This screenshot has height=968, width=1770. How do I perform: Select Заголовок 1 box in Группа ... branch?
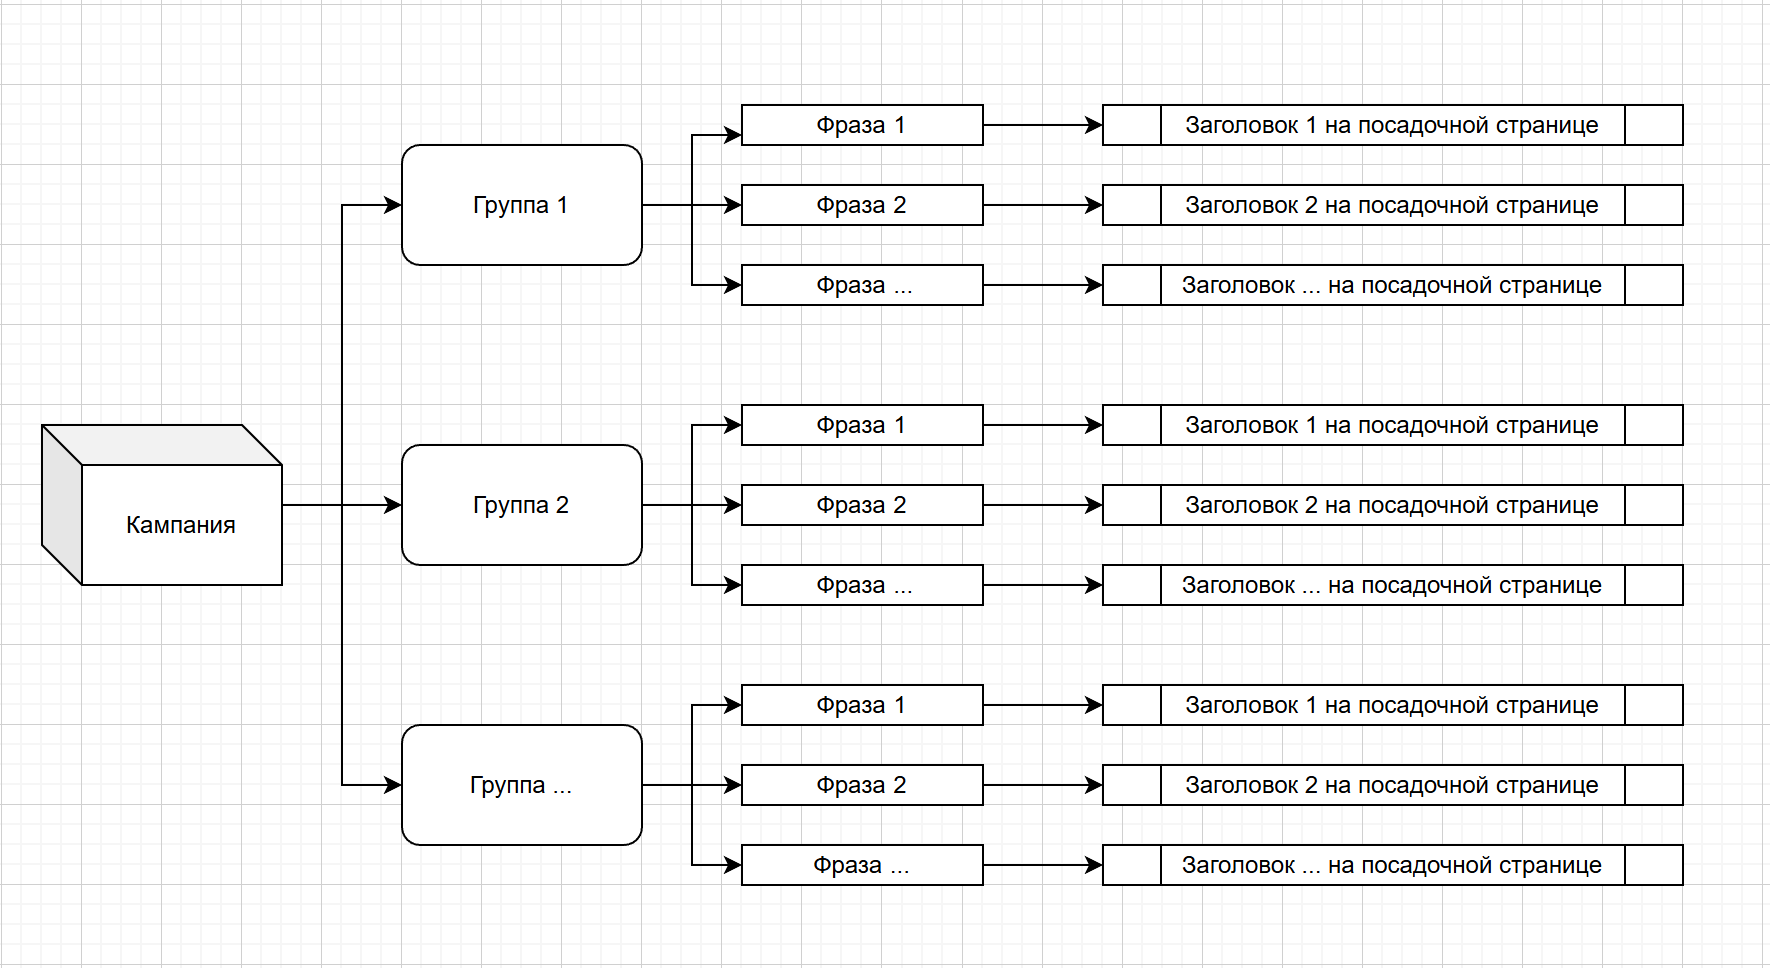click(1392, 705)
